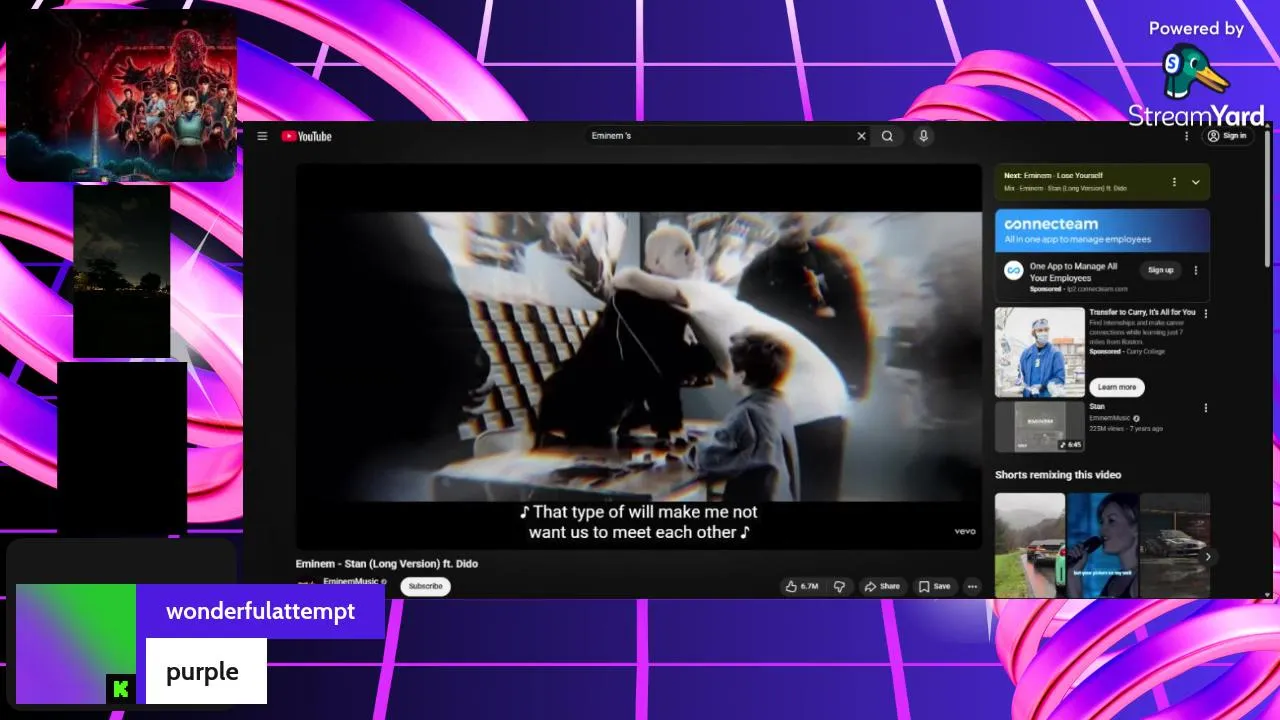Dislike the Eminem Stan video
Viewport: 1280px width, 720px height.
click(x=840, y=586)
